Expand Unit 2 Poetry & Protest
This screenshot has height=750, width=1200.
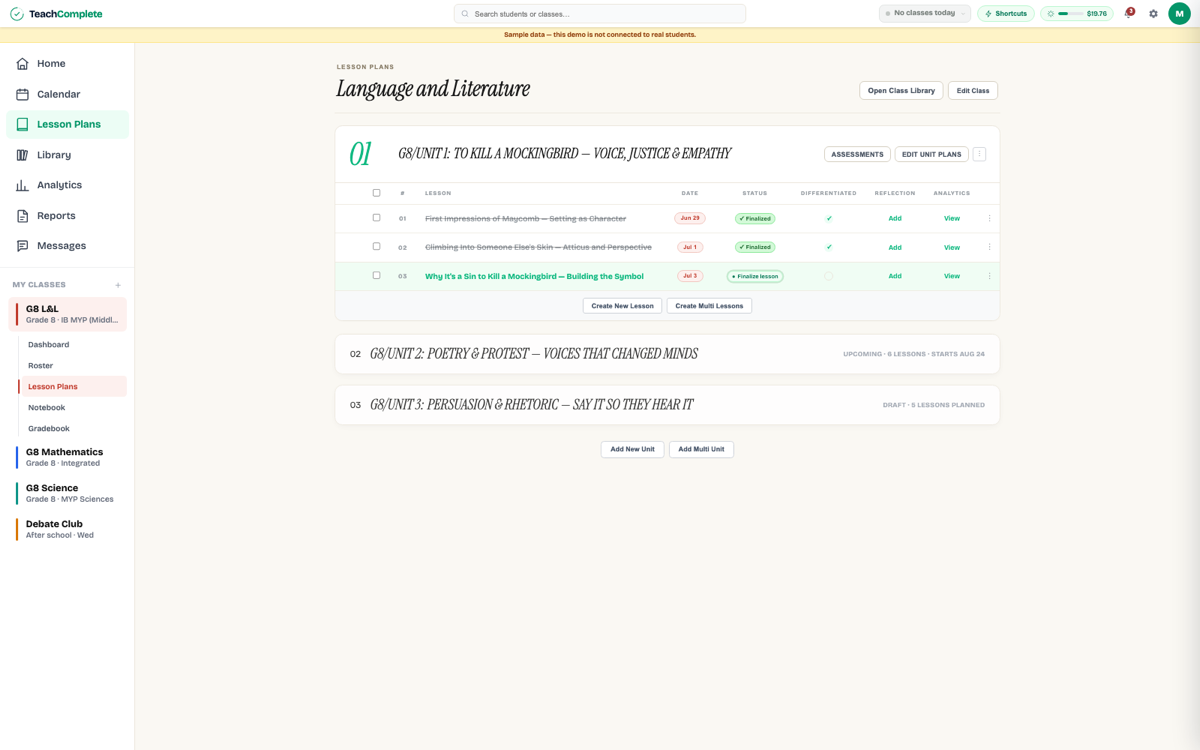(667, 354)
